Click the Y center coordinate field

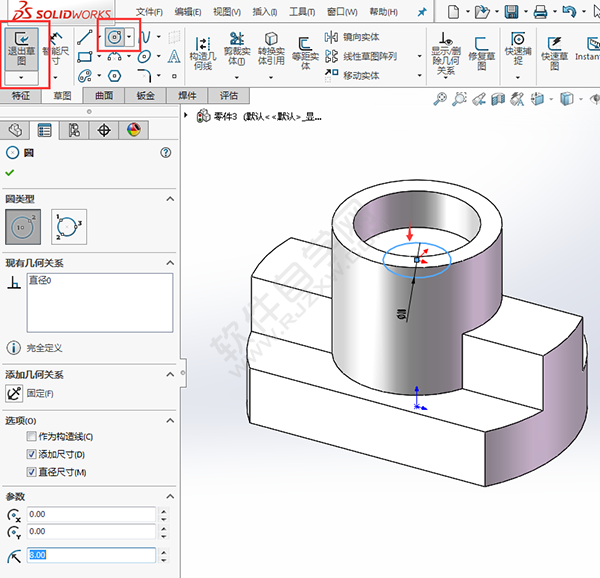pyautogui.click(x=91, y=532)
